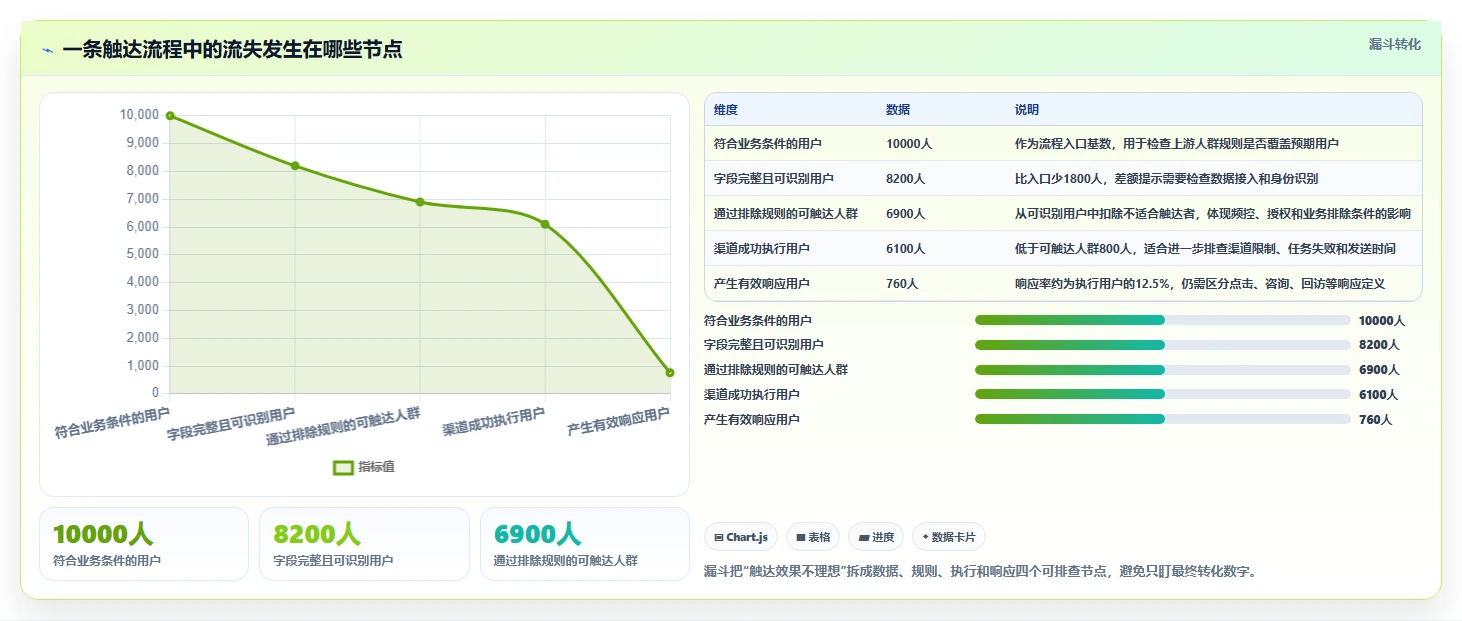Click the progress bar for 字段完整且可识别用户
This screenshot has width=1462, height=621.
coord(1162,345)
